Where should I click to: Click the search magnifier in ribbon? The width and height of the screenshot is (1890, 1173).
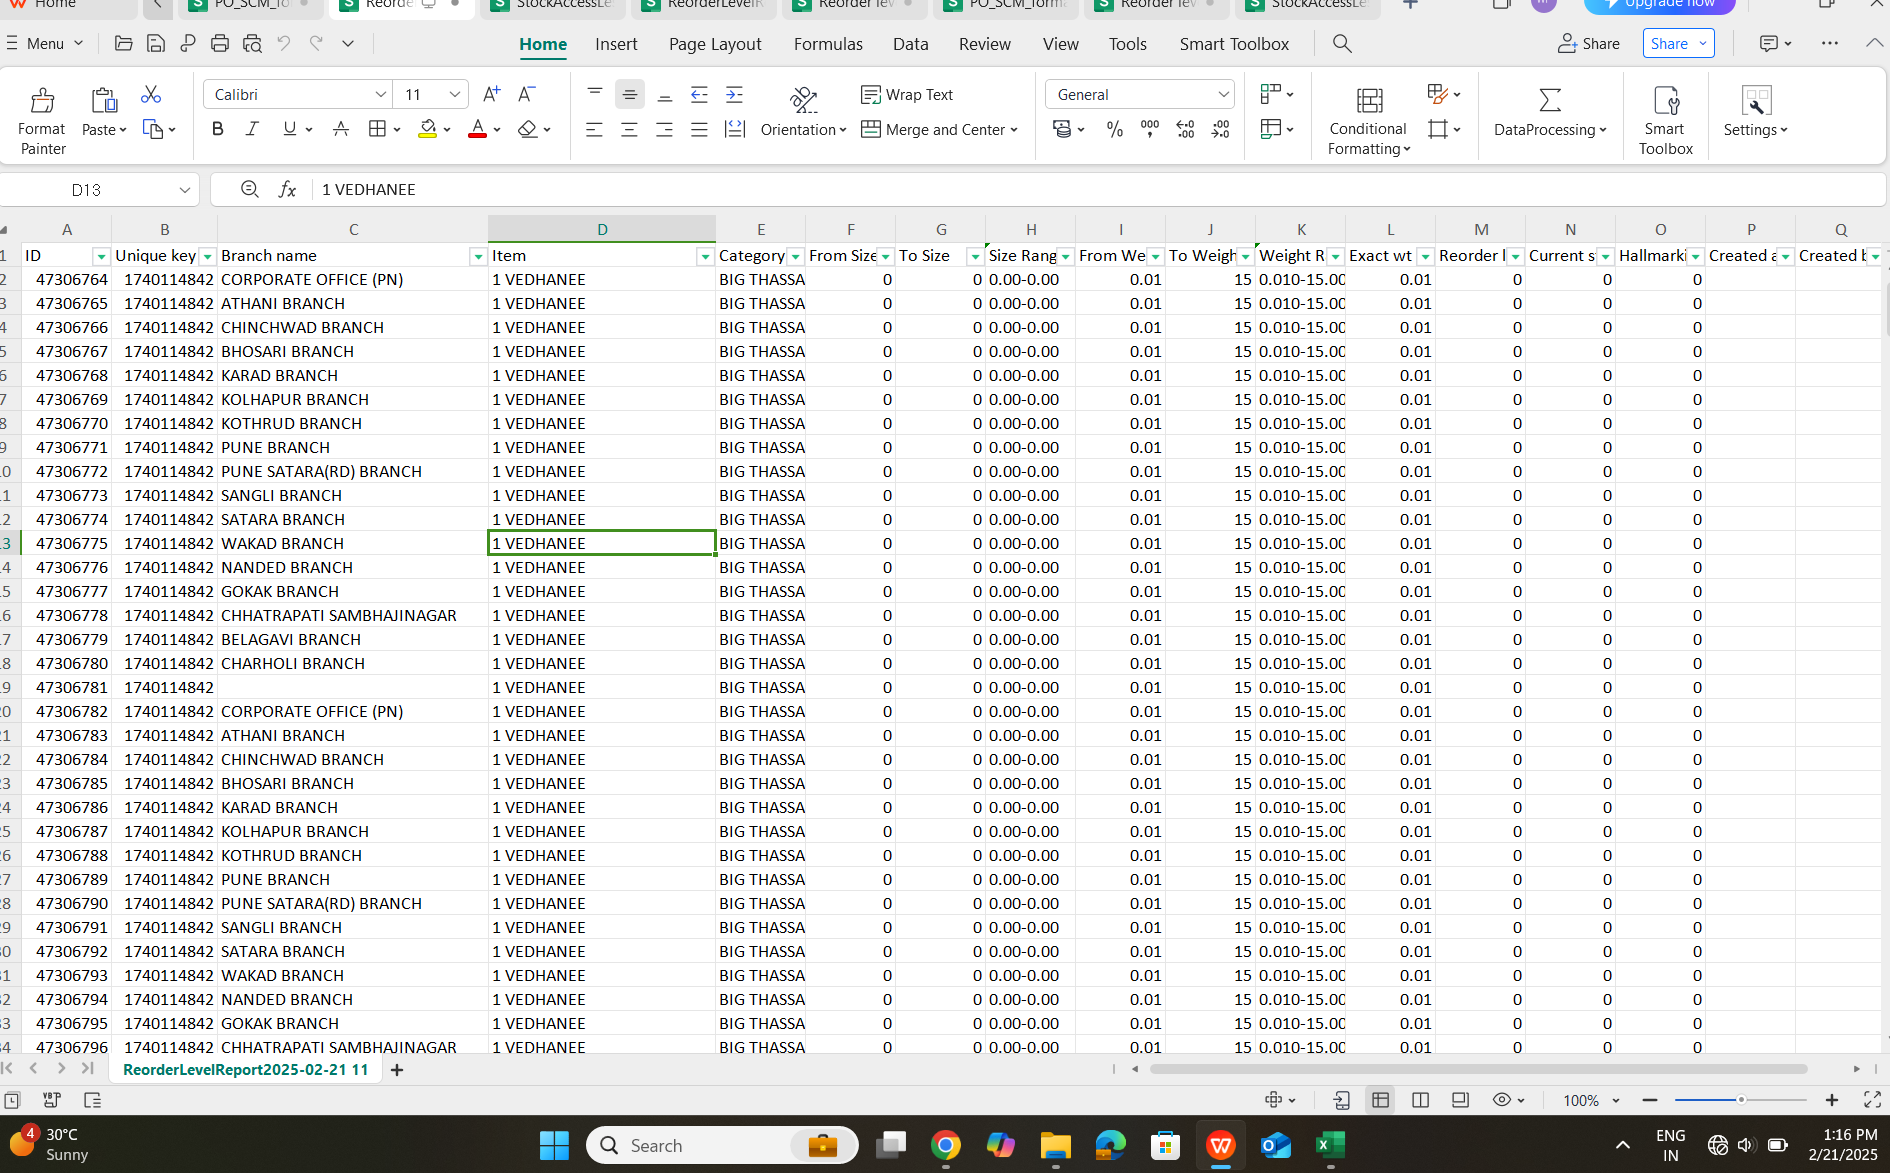[1342, 44]
